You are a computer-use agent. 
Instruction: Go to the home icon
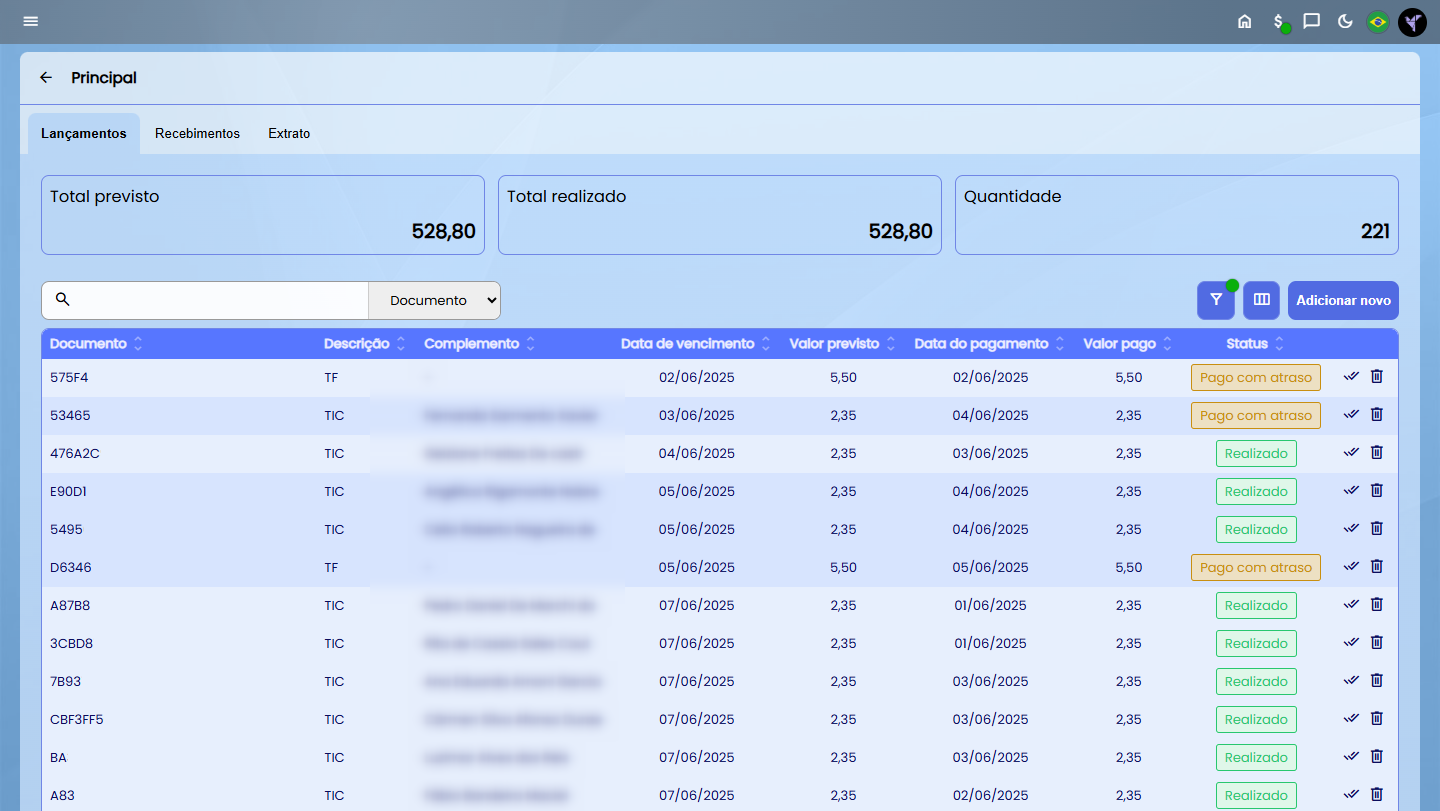coord(1245,21)
